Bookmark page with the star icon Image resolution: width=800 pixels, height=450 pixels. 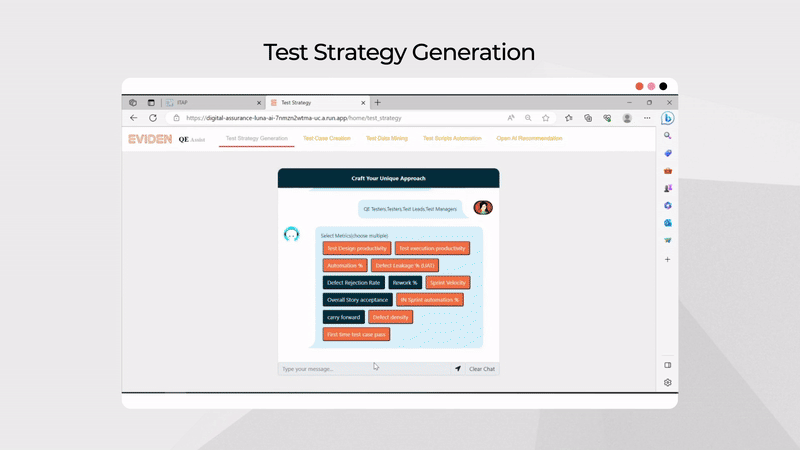click(545, 118)
